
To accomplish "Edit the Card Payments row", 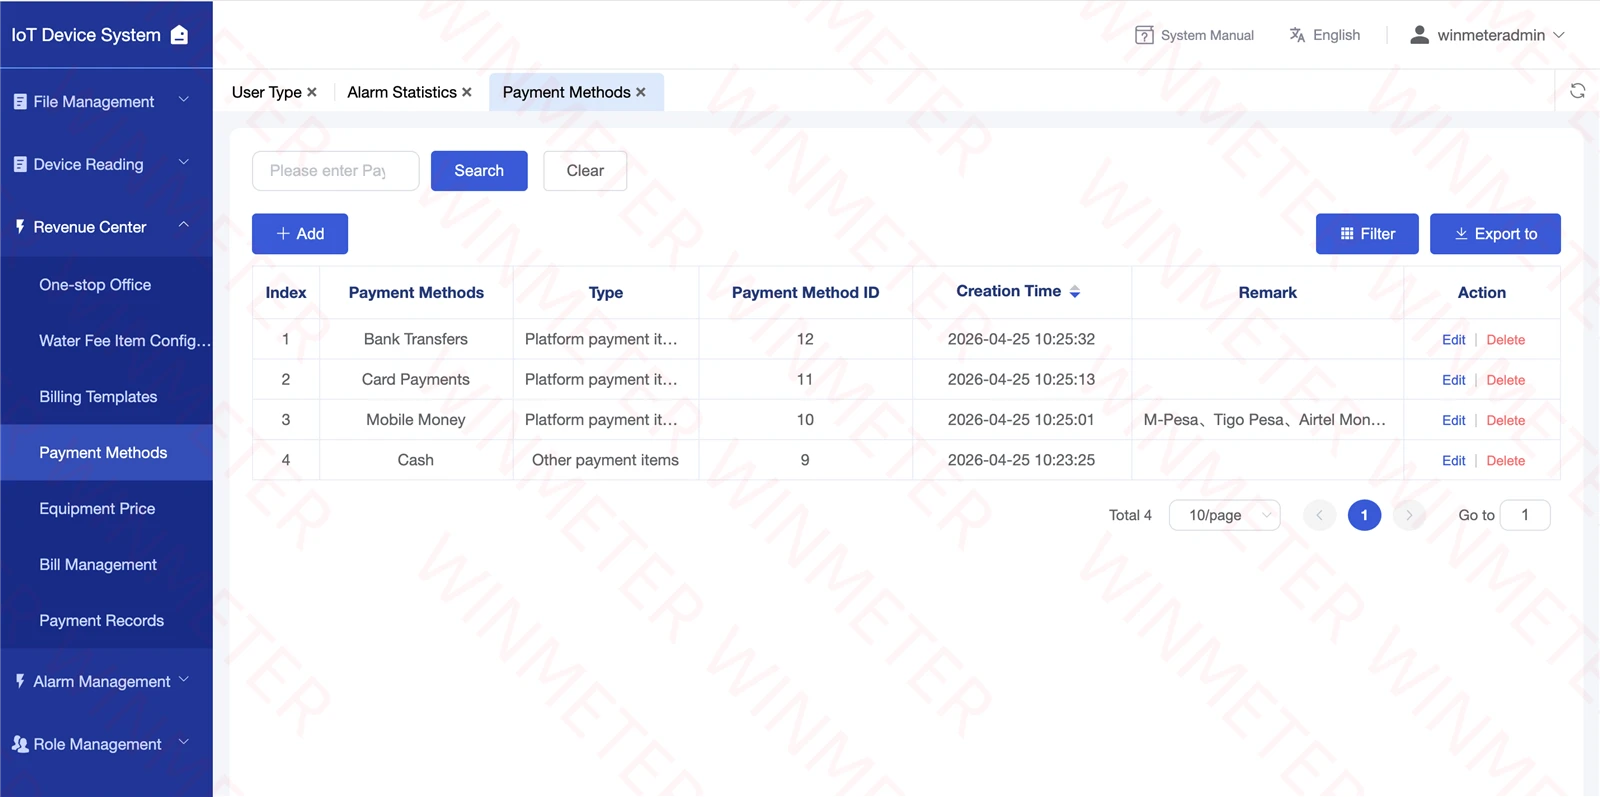I will point(1453,380).
